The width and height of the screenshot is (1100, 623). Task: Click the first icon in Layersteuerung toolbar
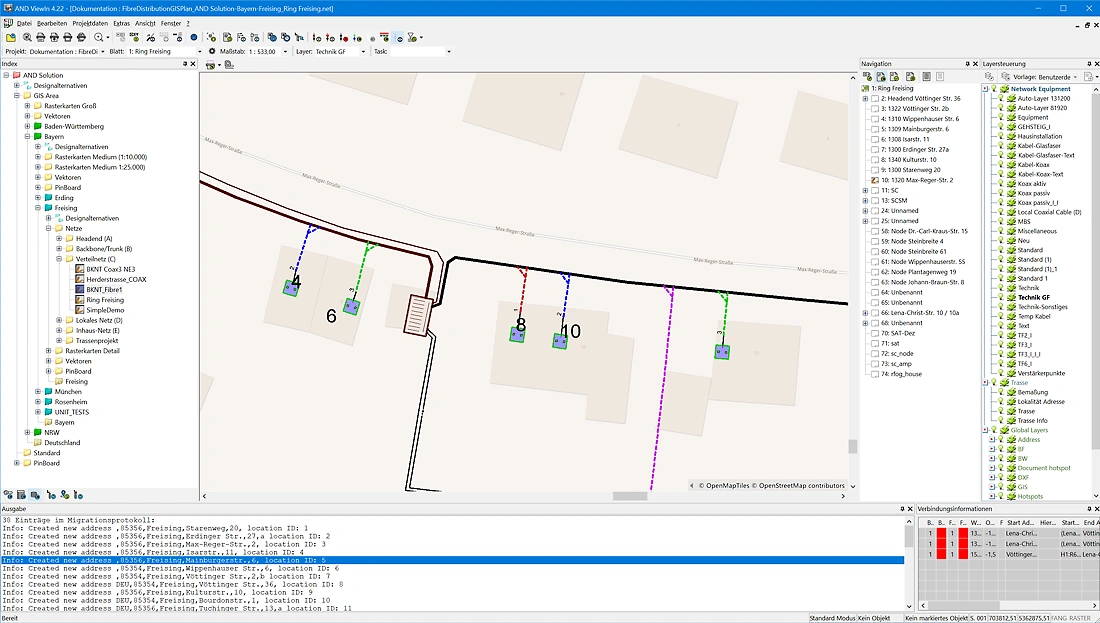(988, 76)
